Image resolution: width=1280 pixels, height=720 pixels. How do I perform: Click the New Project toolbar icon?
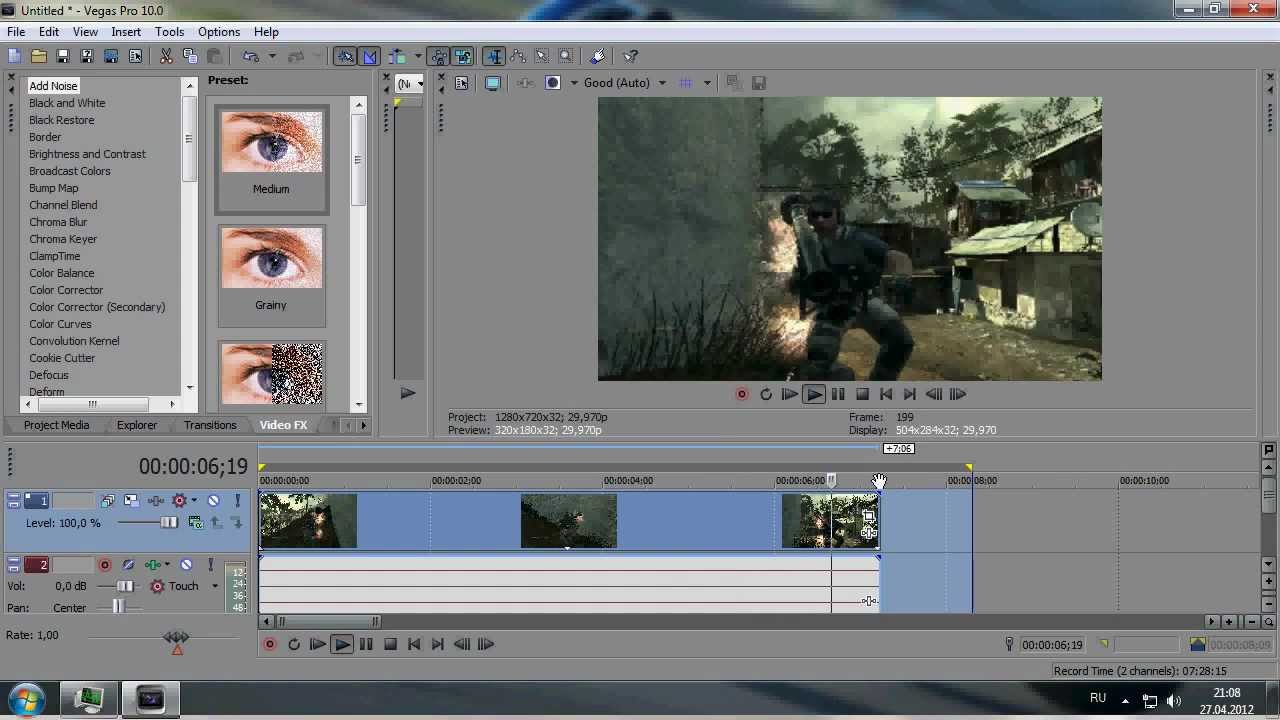click(14, 57)
